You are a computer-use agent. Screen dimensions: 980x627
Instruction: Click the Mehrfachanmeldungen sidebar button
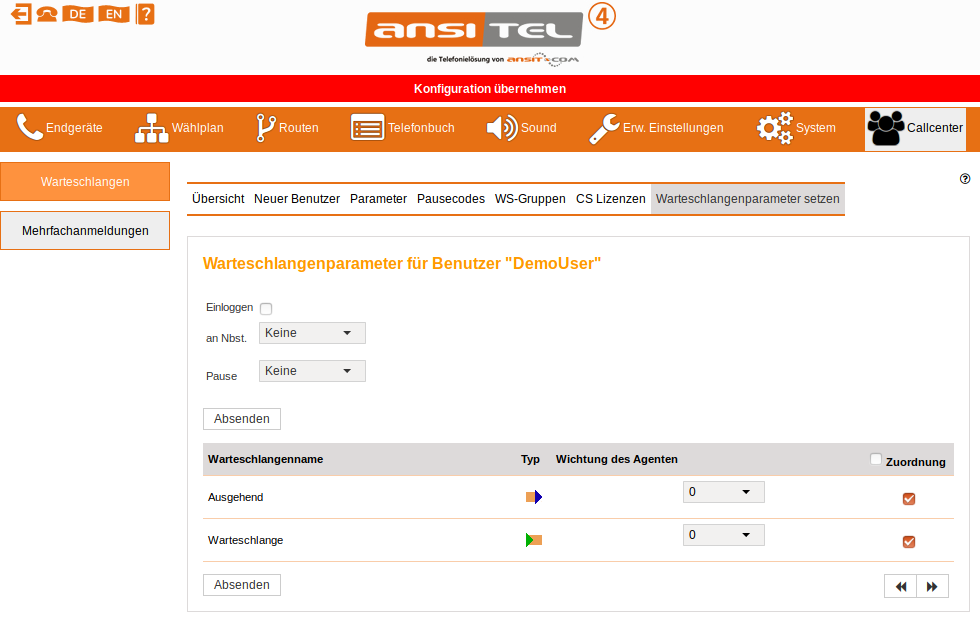pyautogui.click(x=85, y=231)
